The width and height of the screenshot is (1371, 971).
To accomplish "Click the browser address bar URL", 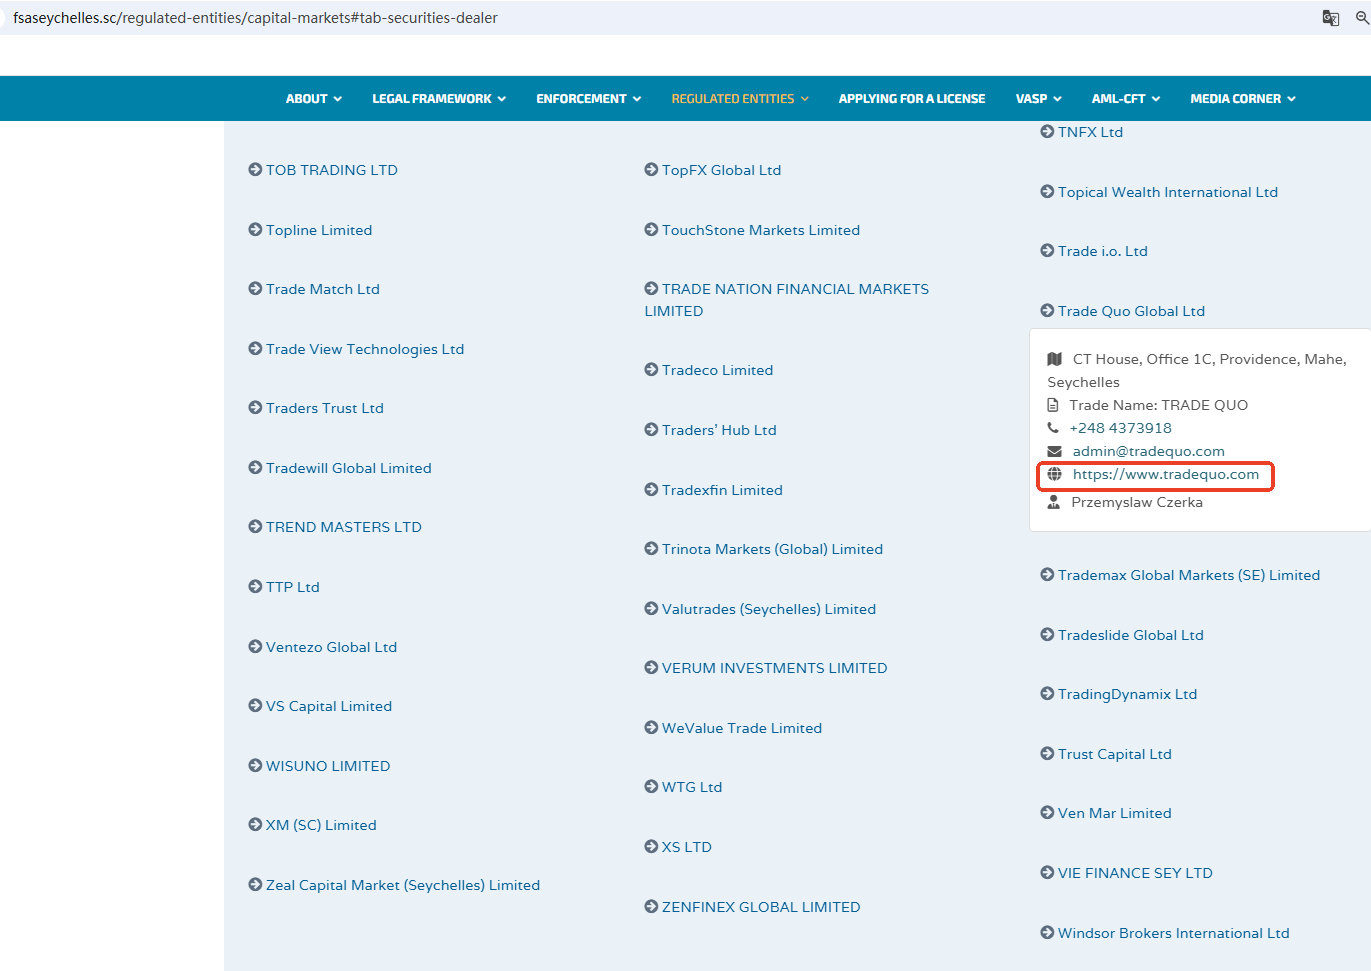I will pos(255,18).
